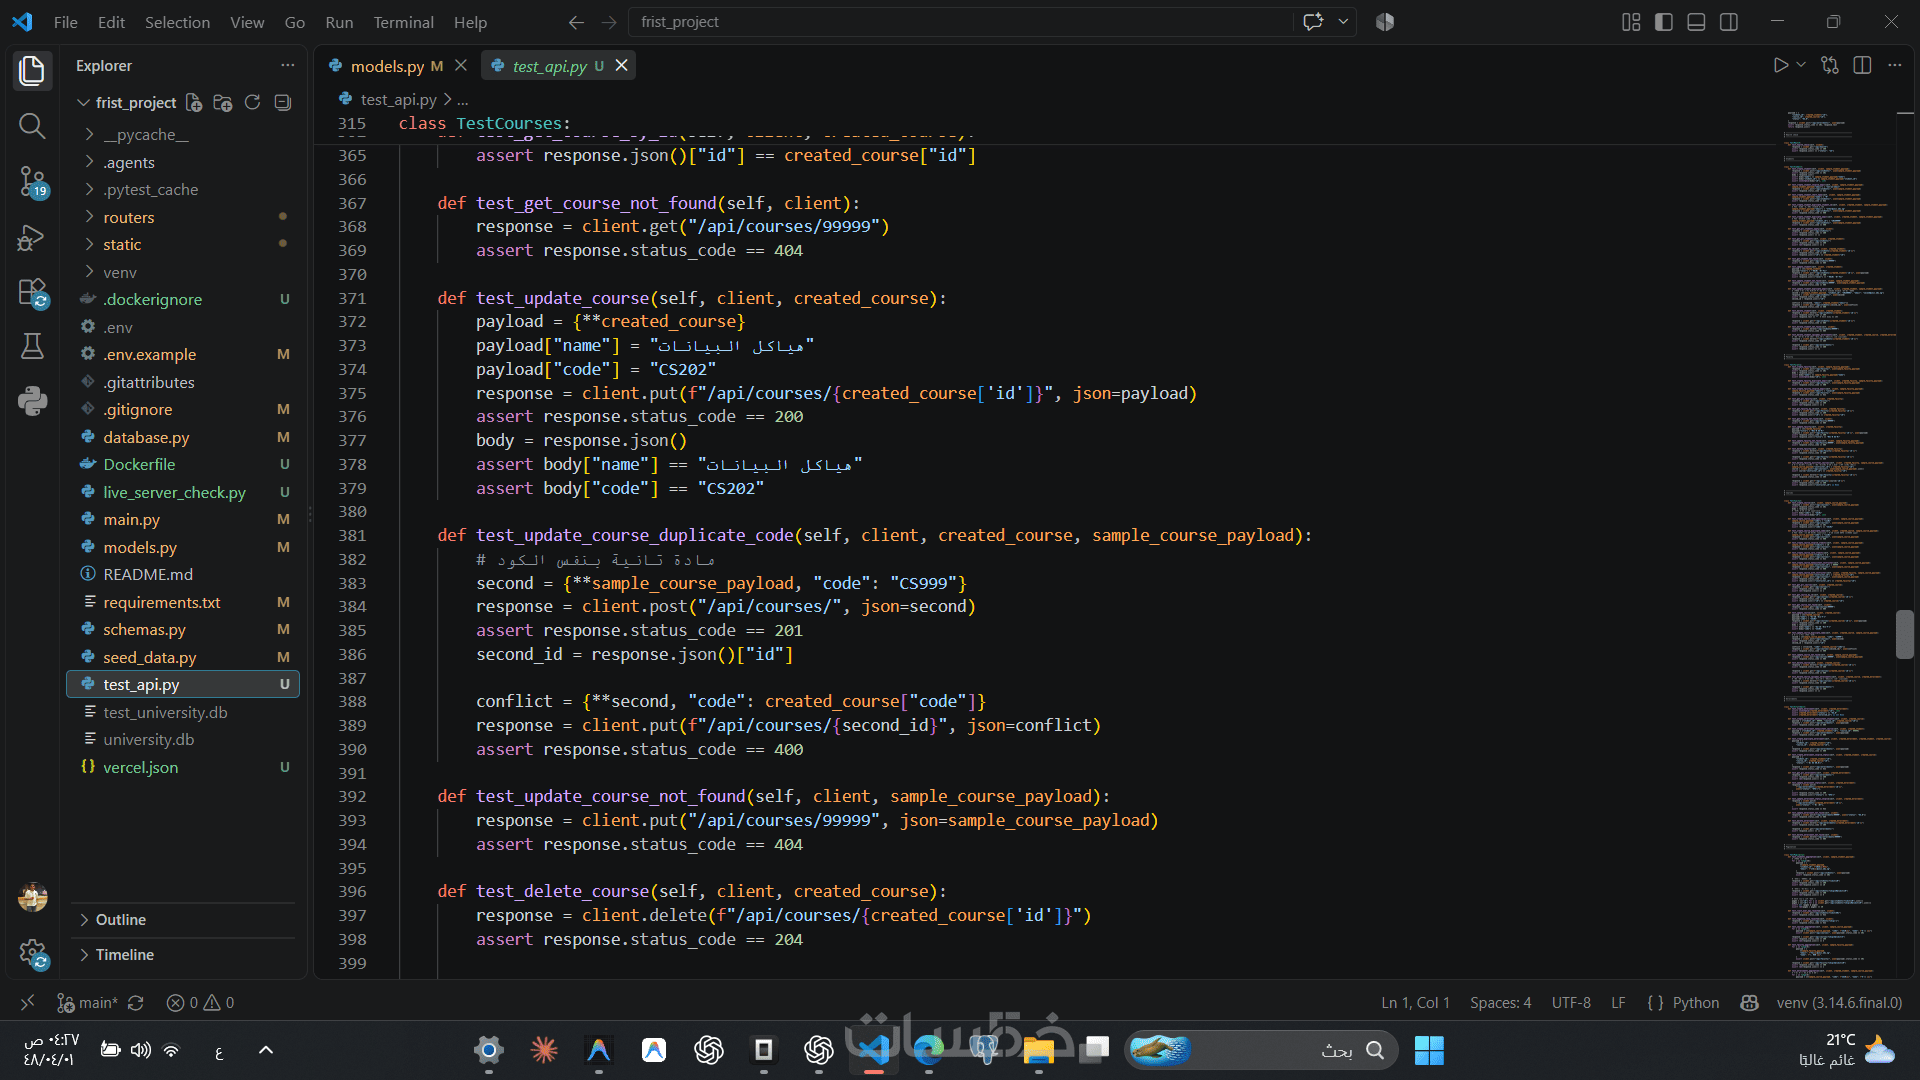The width and height of the screenshot is (1920, 1080).
Task: Toggle the primary side bar layout
Action: [x=1664, y=22]
